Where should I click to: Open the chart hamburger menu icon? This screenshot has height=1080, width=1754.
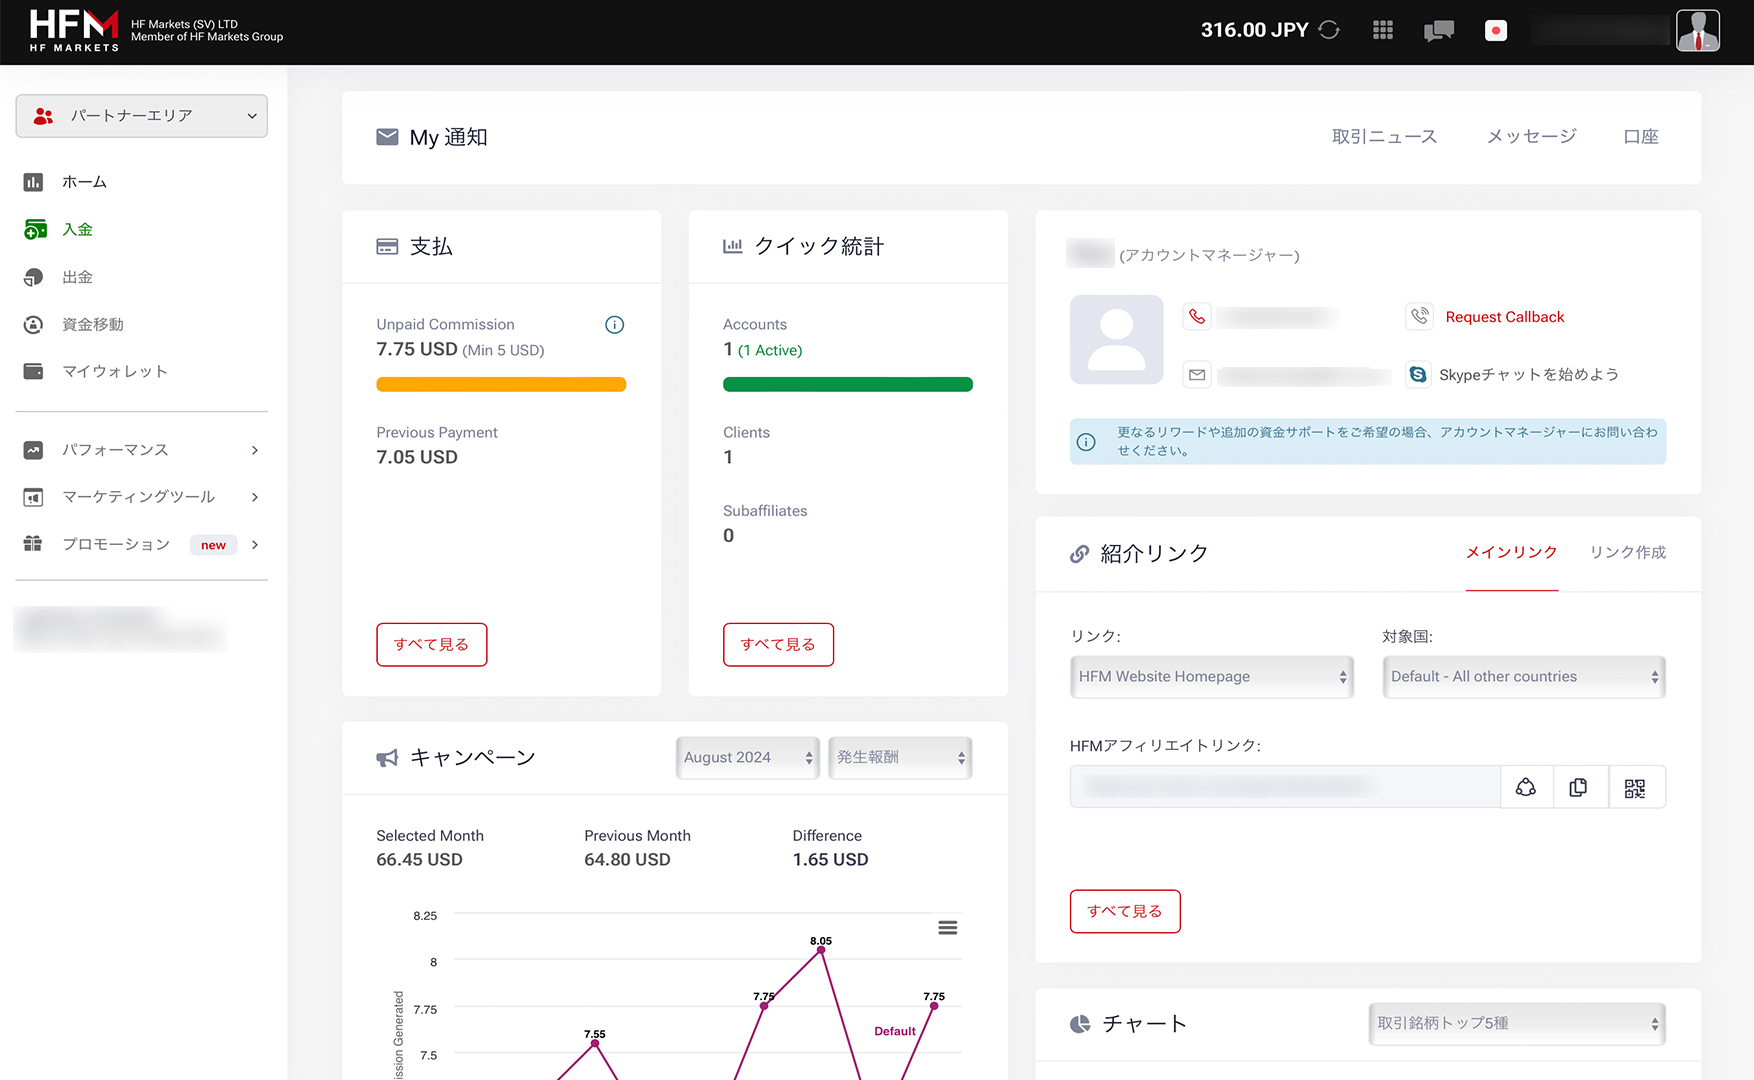coord(947,928)
